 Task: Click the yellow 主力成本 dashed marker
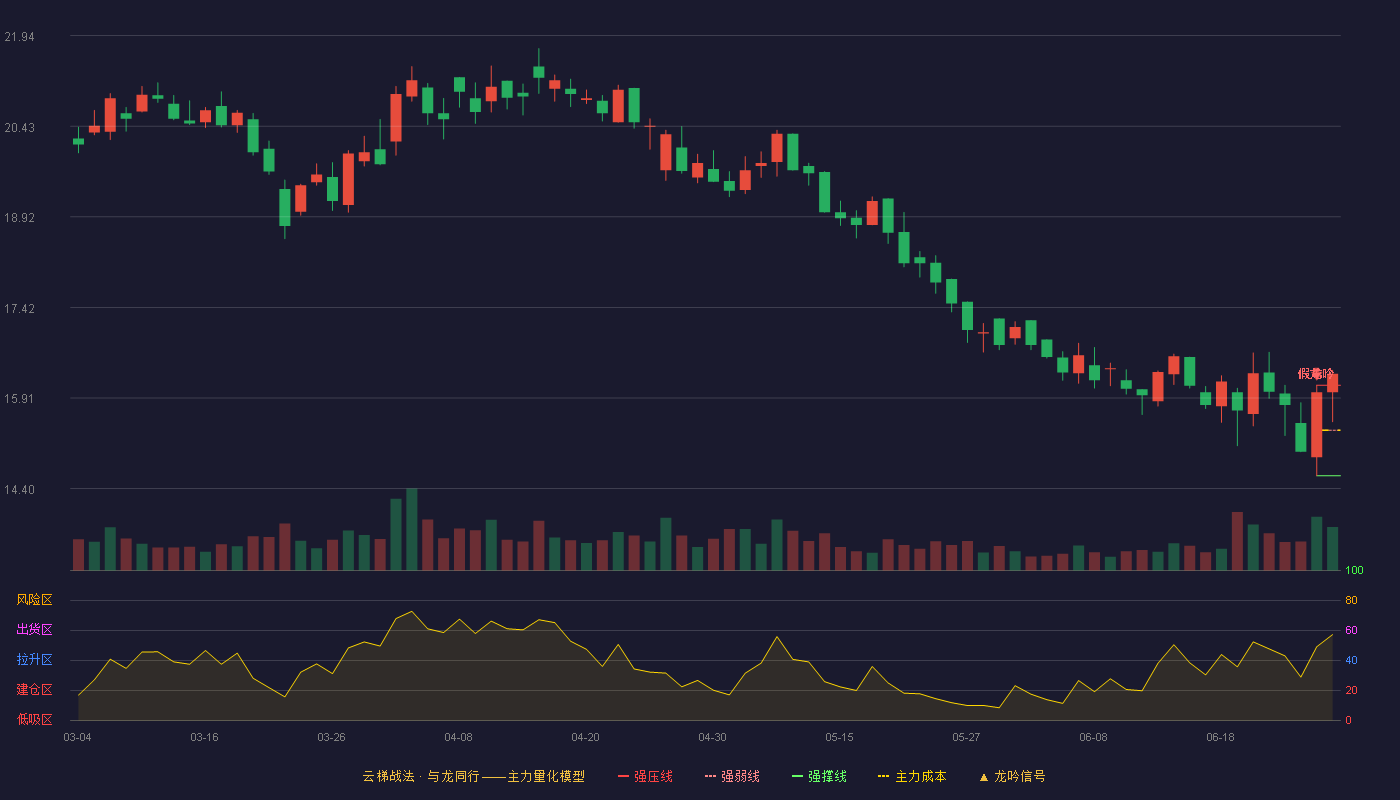[x=883, y=776]
